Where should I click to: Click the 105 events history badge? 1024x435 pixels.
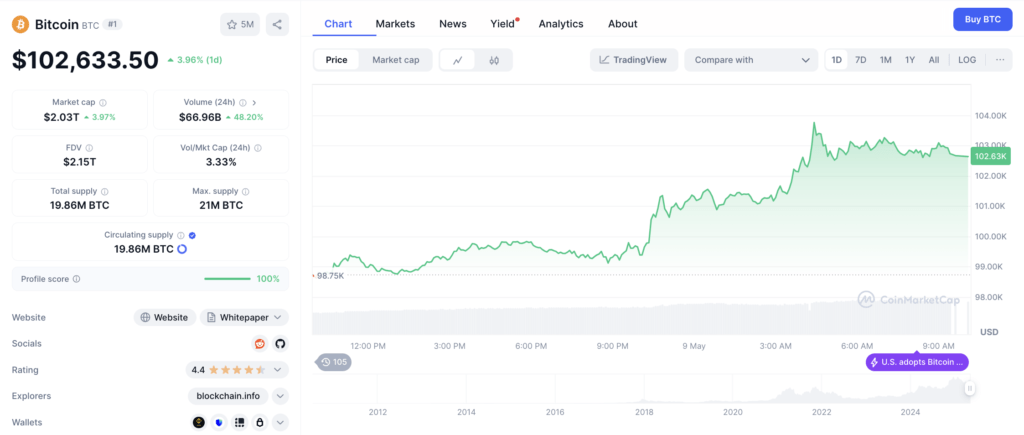click(334, 362)
